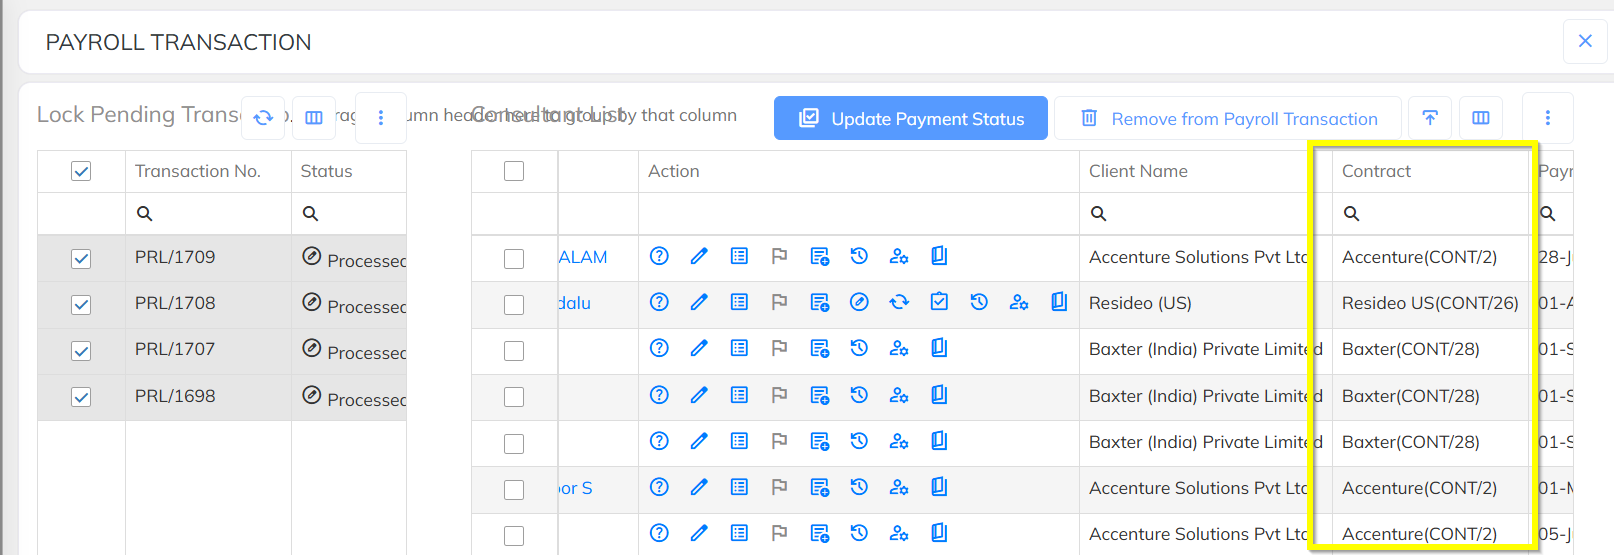Toggle select-all checkbox in Consultant List header
The image size is (1614, 555).
click(x=514, y=171)
